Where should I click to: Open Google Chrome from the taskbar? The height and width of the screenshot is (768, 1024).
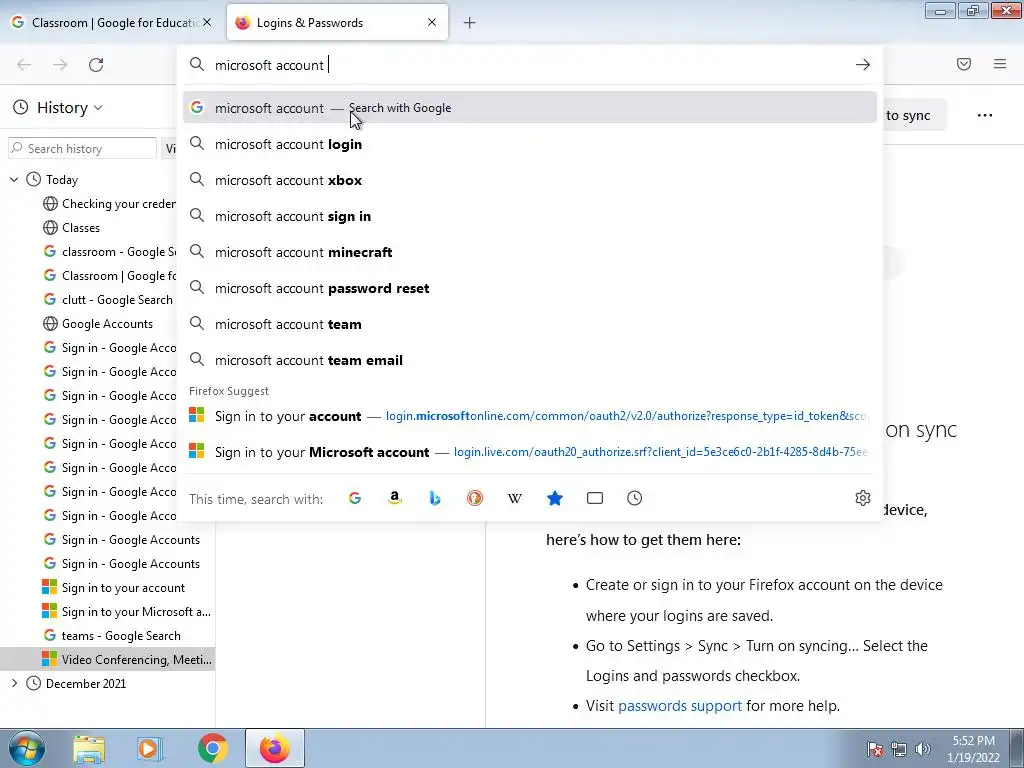point(212,748)
